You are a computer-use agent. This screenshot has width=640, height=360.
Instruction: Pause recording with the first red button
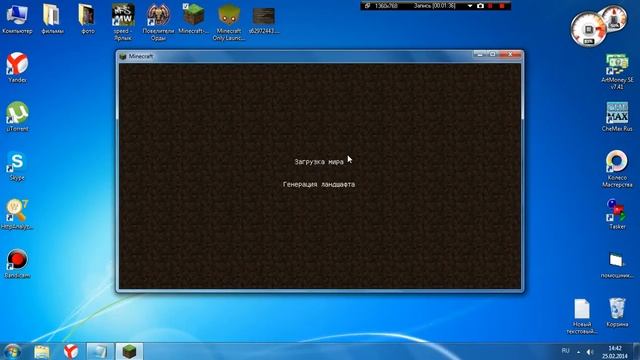click(490, 6)
